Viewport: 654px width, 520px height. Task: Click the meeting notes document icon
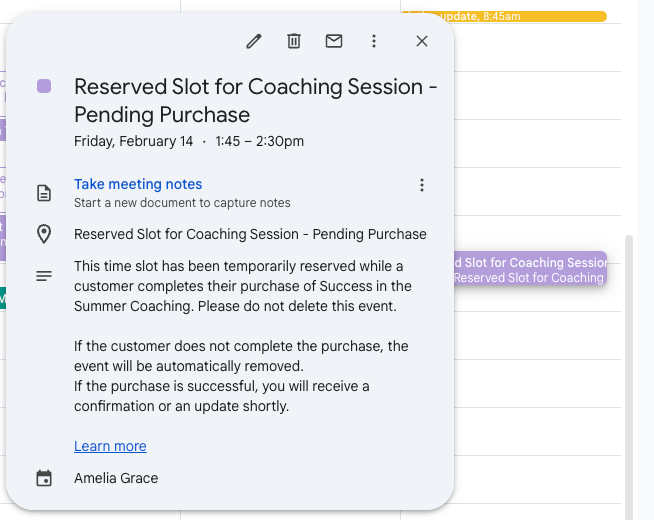click(x=44, y=192)
